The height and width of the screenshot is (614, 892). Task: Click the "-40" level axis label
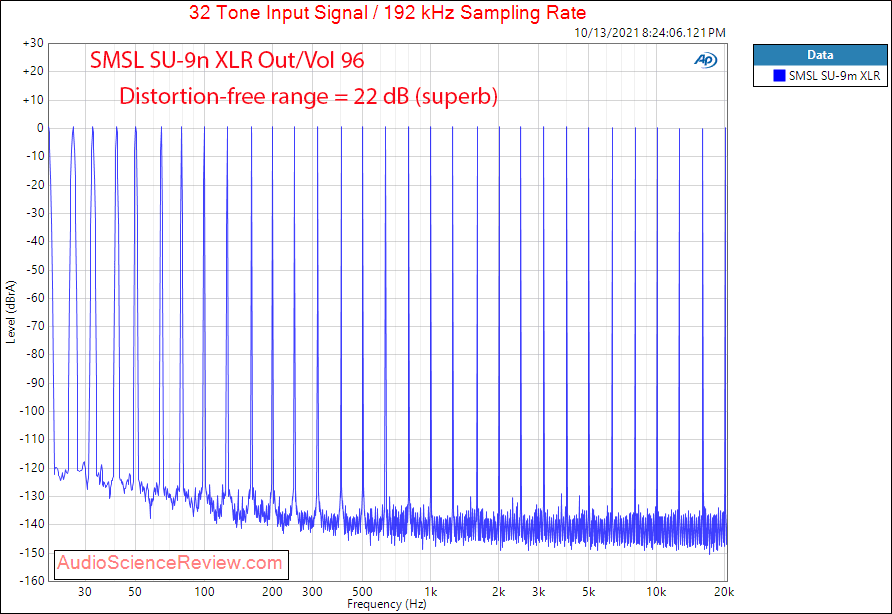(x=35, y=241)
